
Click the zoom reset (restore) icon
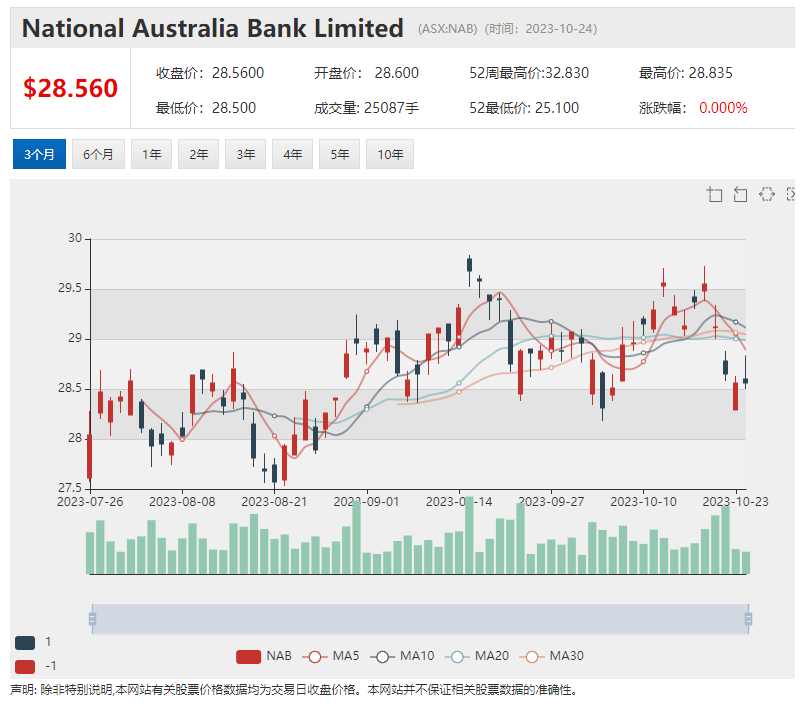(740, 194)
